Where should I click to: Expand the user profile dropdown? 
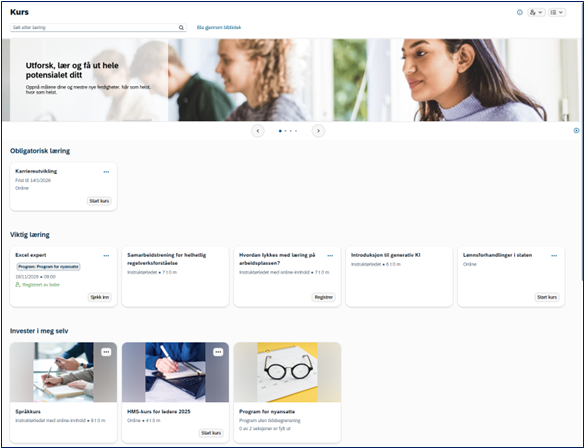[x=536, y=12]
